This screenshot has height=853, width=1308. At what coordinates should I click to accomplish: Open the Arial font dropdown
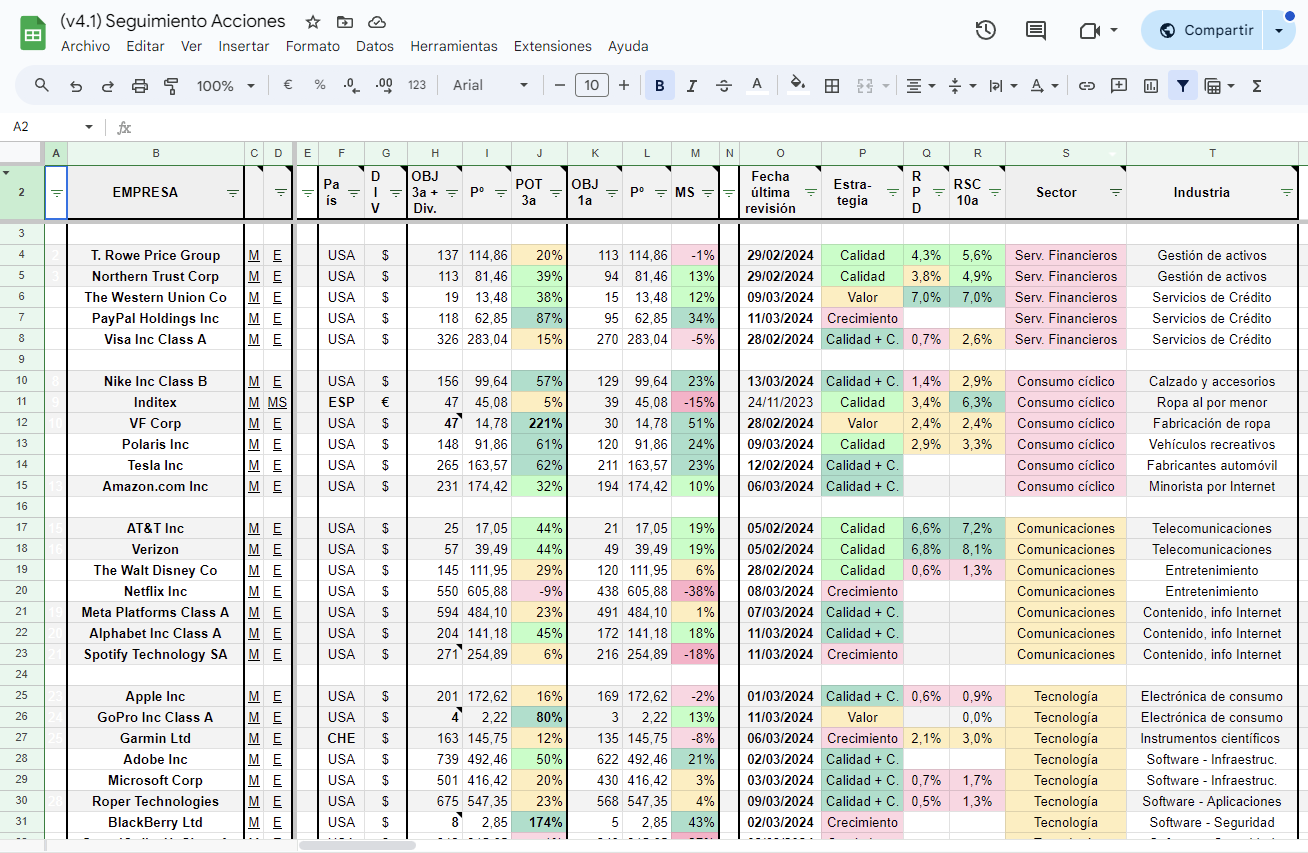(x=490, y=86)
